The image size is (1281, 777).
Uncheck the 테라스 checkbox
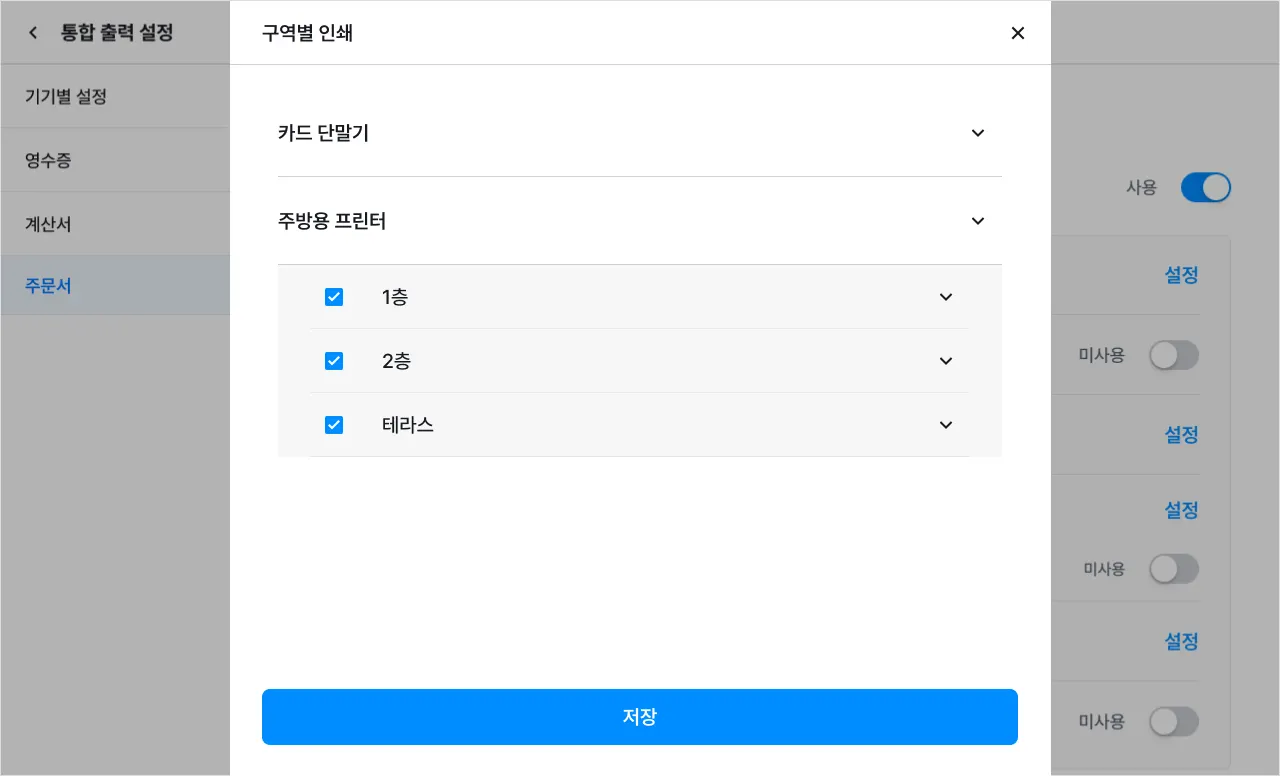click(334, 425)
